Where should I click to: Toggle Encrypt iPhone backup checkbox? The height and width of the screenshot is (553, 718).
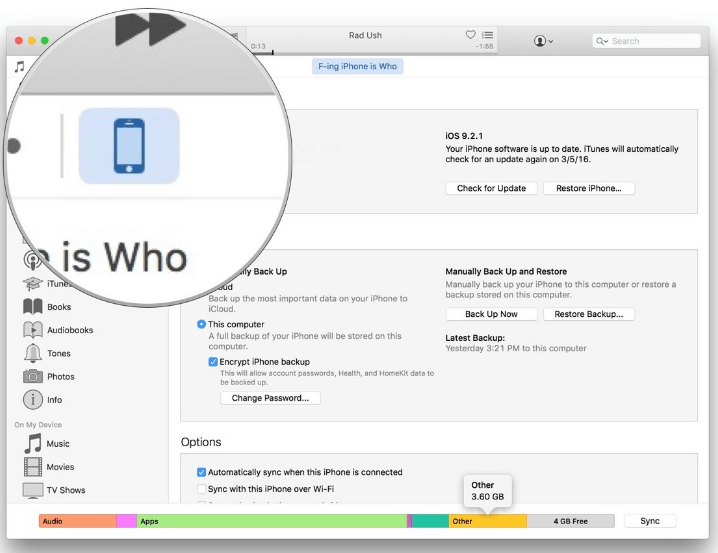(x=213, y=362)
